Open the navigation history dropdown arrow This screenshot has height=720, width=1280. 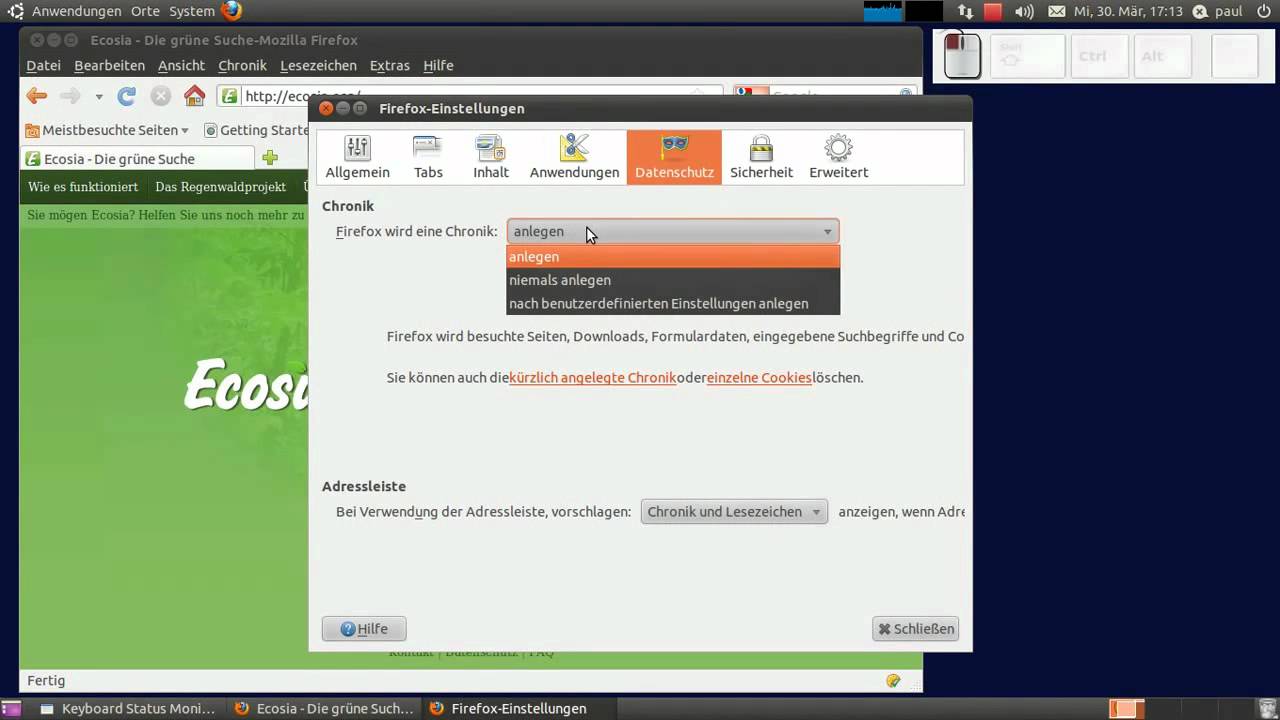click(x=99, y=97)
